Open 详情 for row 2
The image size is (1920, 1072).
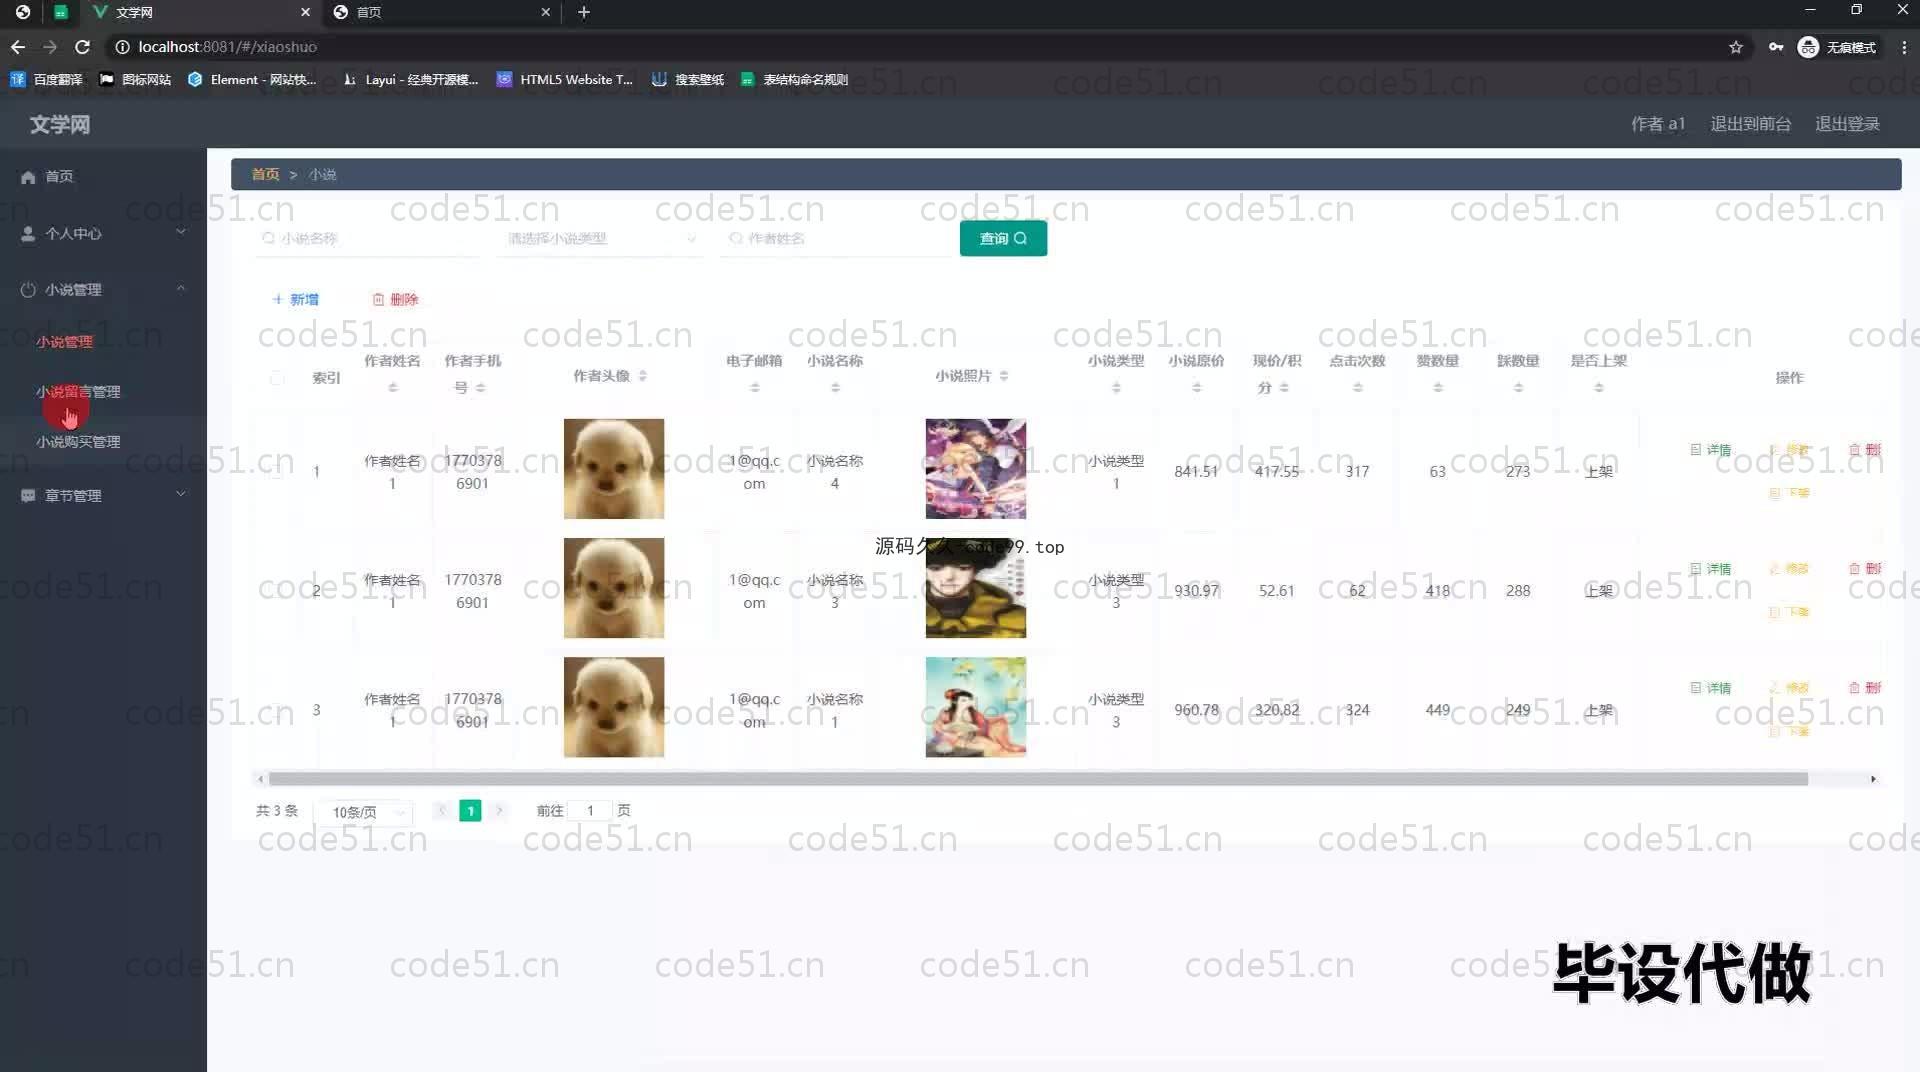point(1710,569)
